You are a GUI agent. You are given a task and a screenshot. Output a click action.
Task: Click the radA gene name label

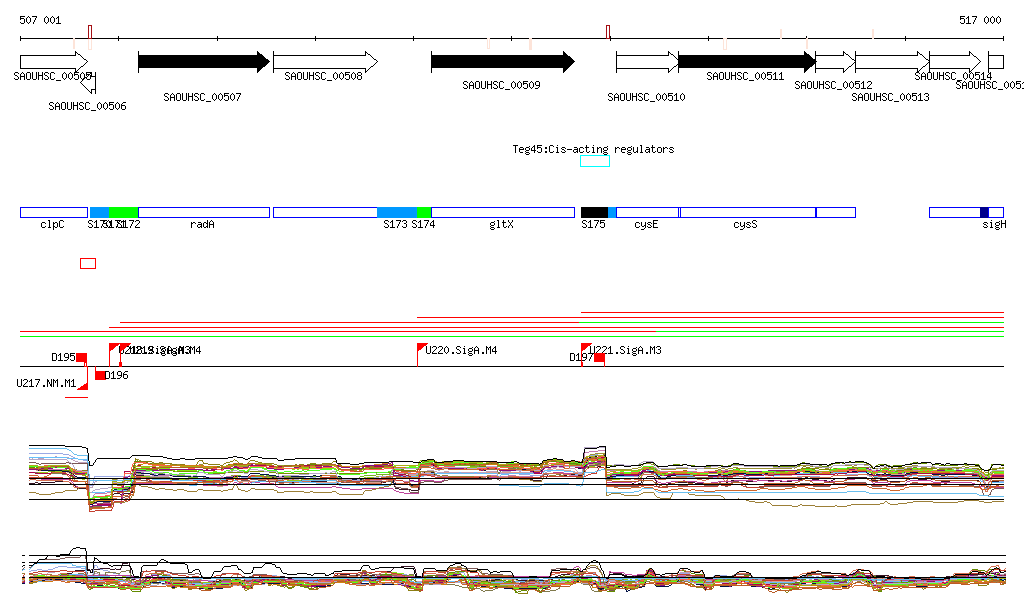tap(202, 225)
